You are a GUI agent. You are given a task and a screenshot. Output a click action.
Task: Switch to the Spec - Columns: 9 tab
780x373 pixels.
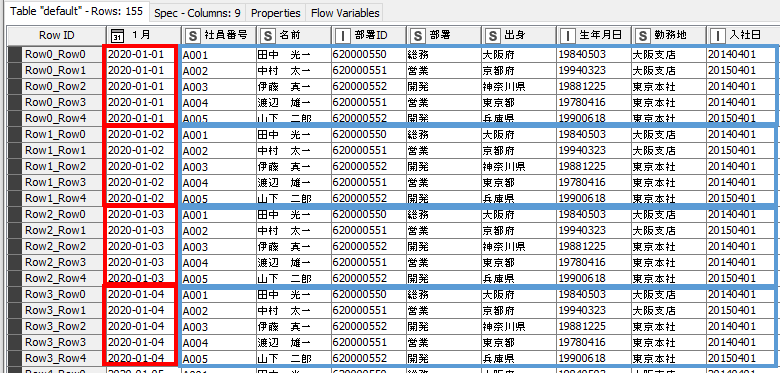[197, 13]
